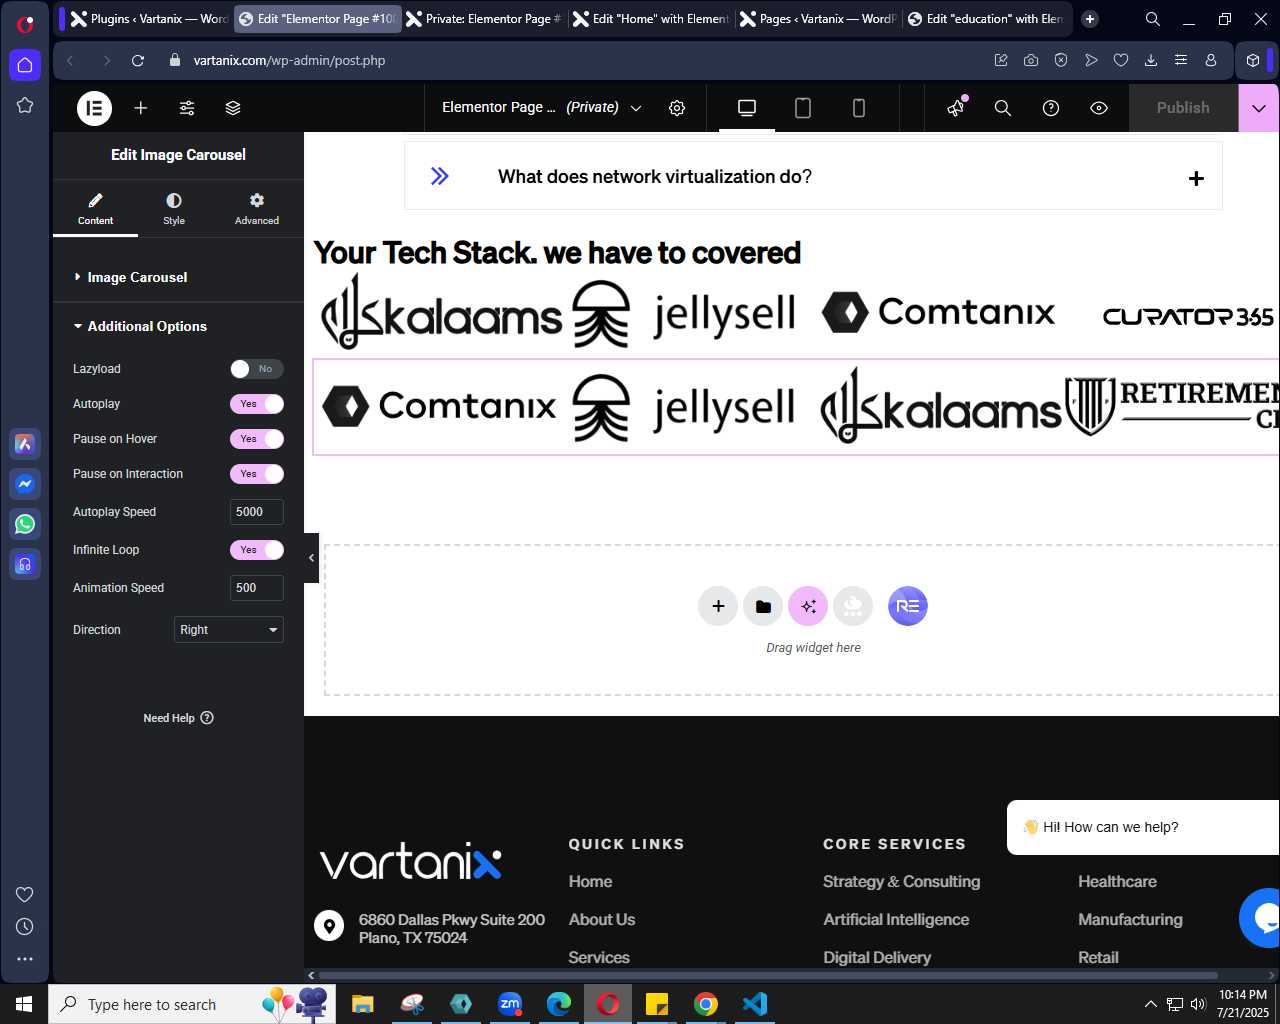Image resolution: width=1280 pixels, height=1024 pixels.
Task: Open live chat bubble icon
Action: click(1262, 918)
